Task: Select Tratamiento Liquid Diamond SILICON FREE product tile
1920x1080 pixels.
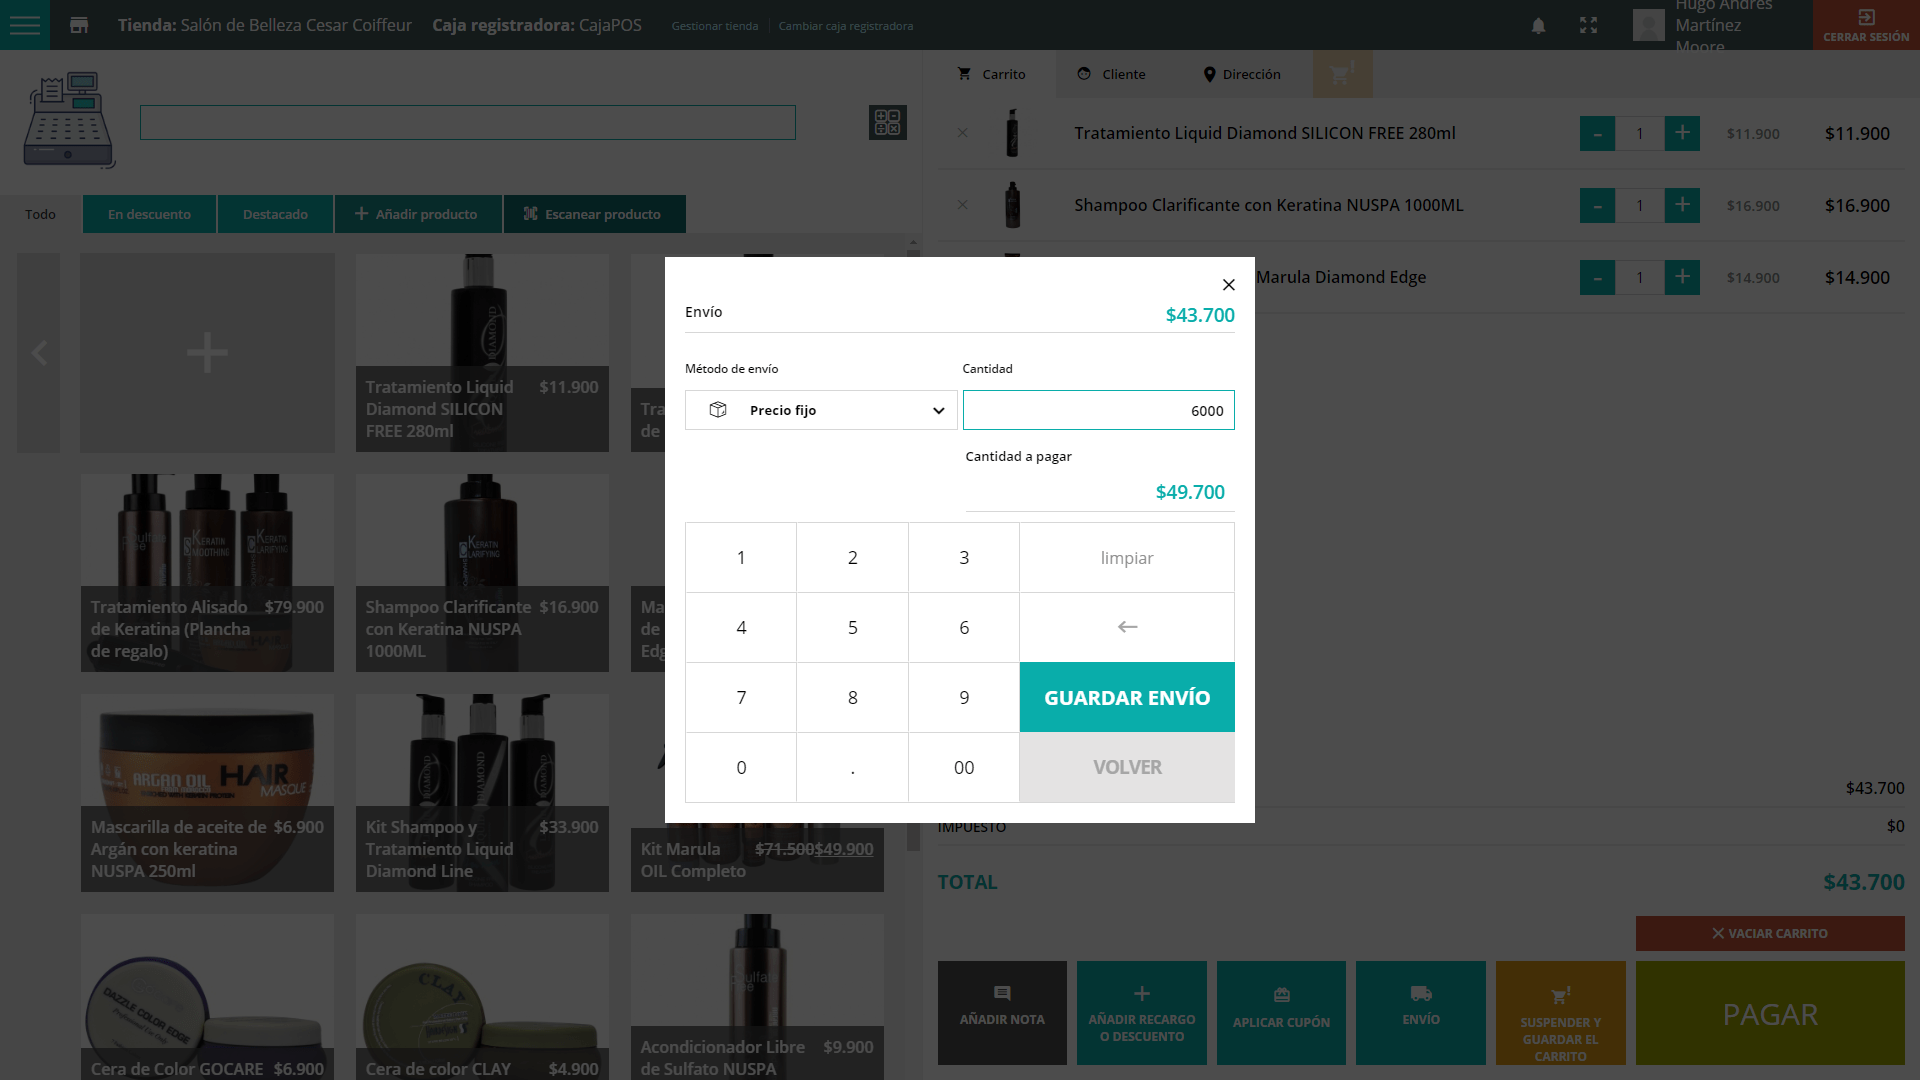Action: (482, 353)
